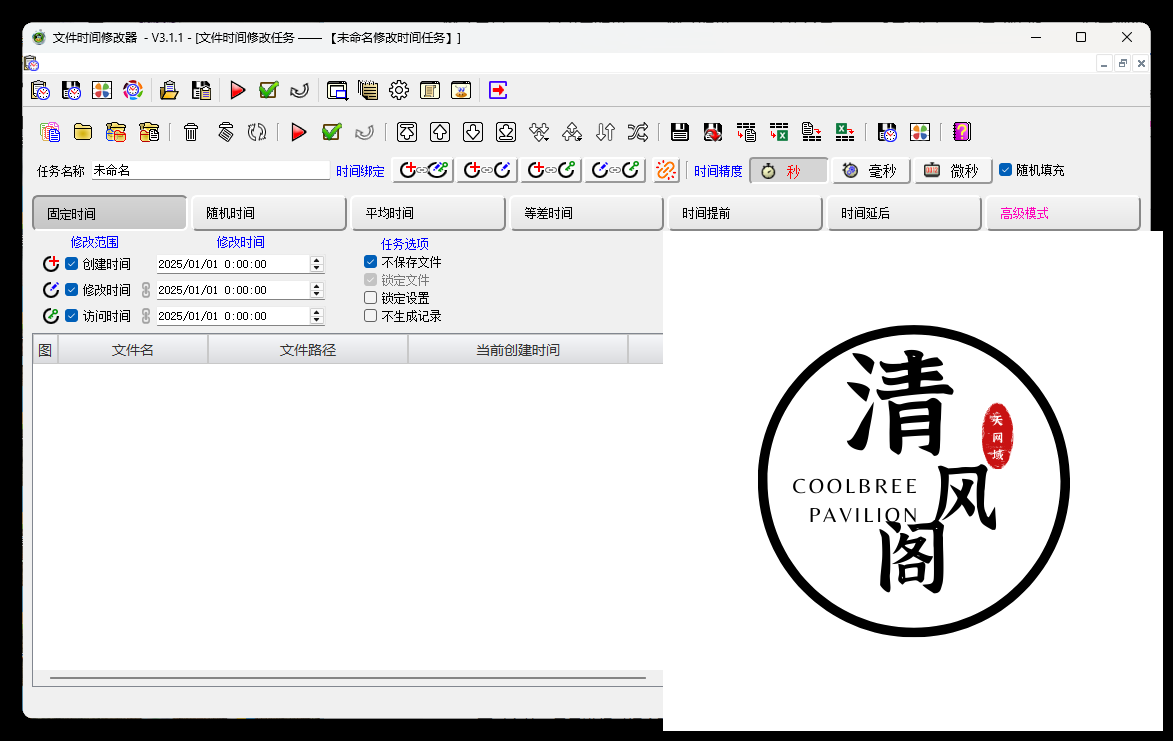Click the two circular refresh arrows icon
The image size is (1173, 741).
coord(257,132)
